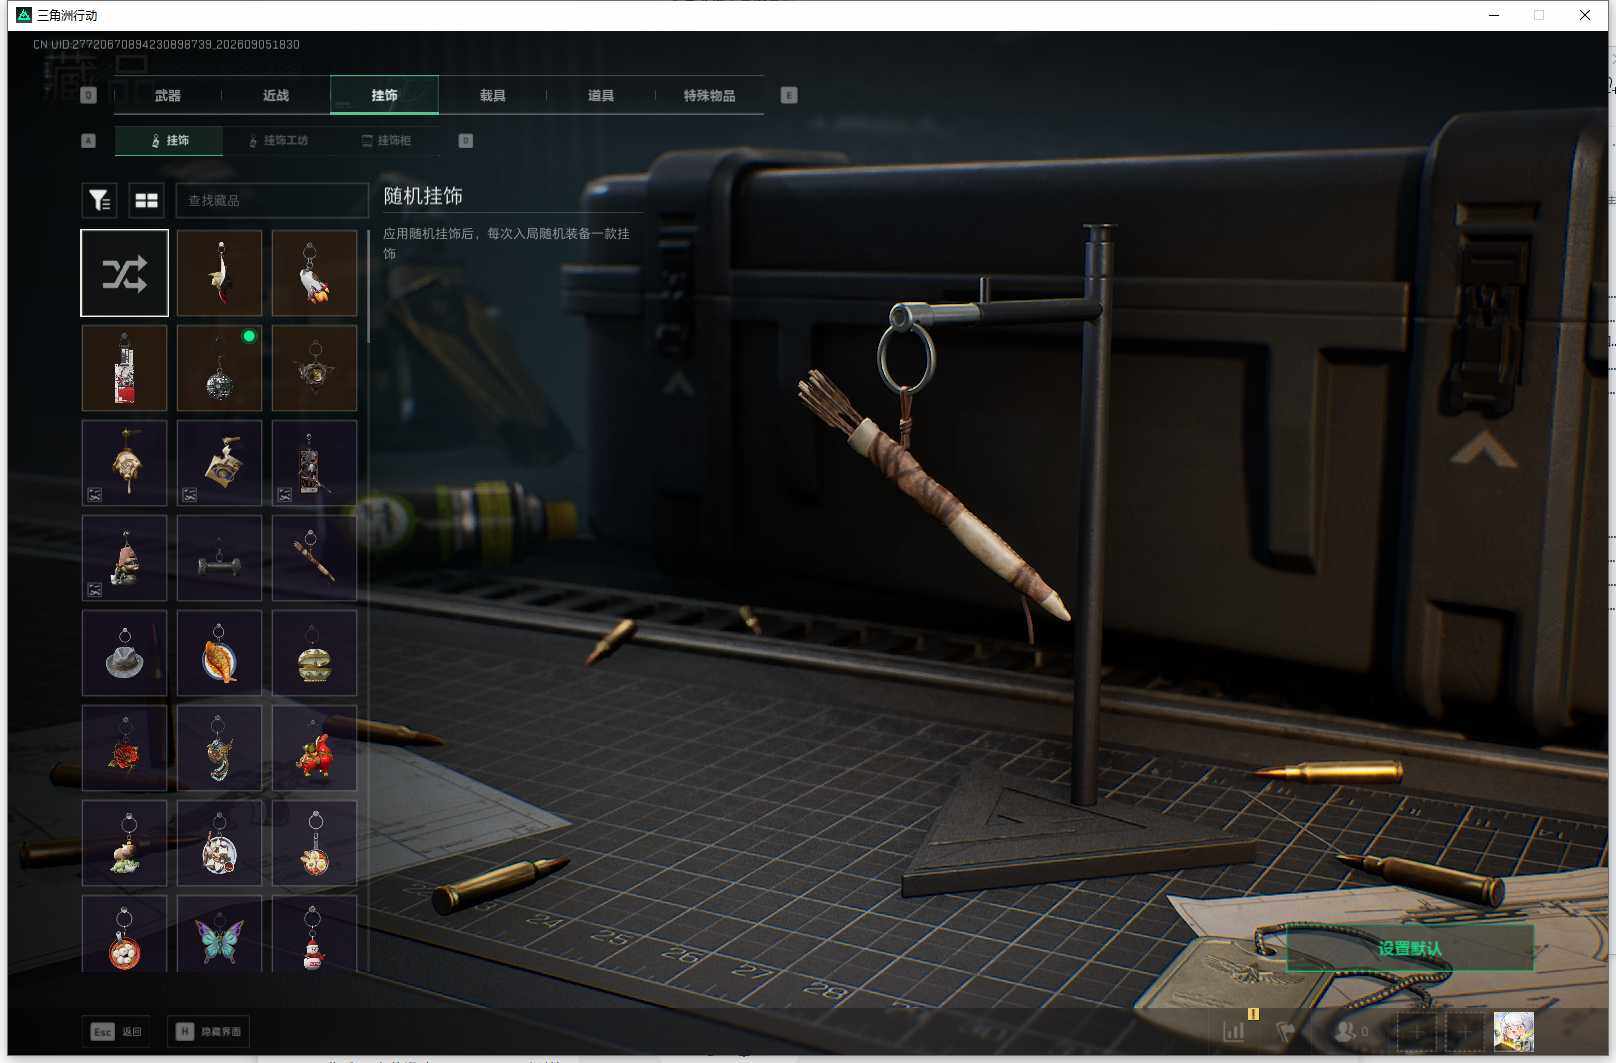Open the filter funnel options

tap(99, 200)
